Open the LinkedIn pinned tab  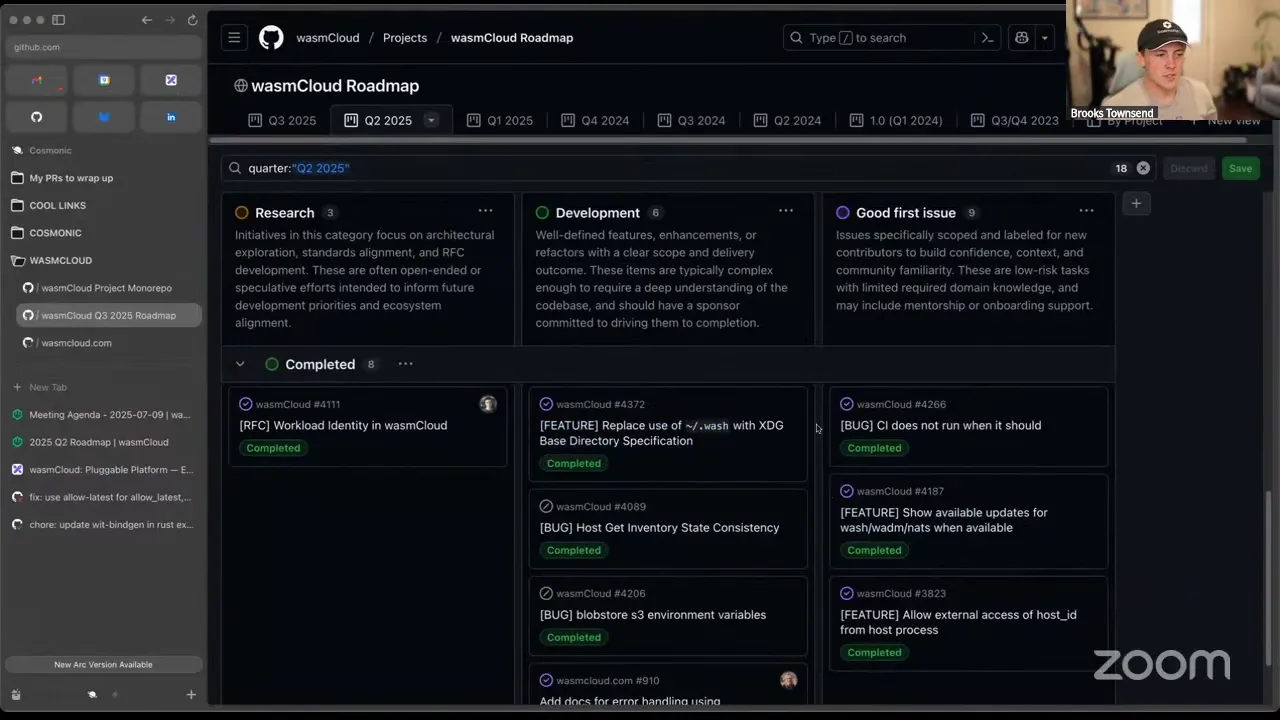point(171,117)
